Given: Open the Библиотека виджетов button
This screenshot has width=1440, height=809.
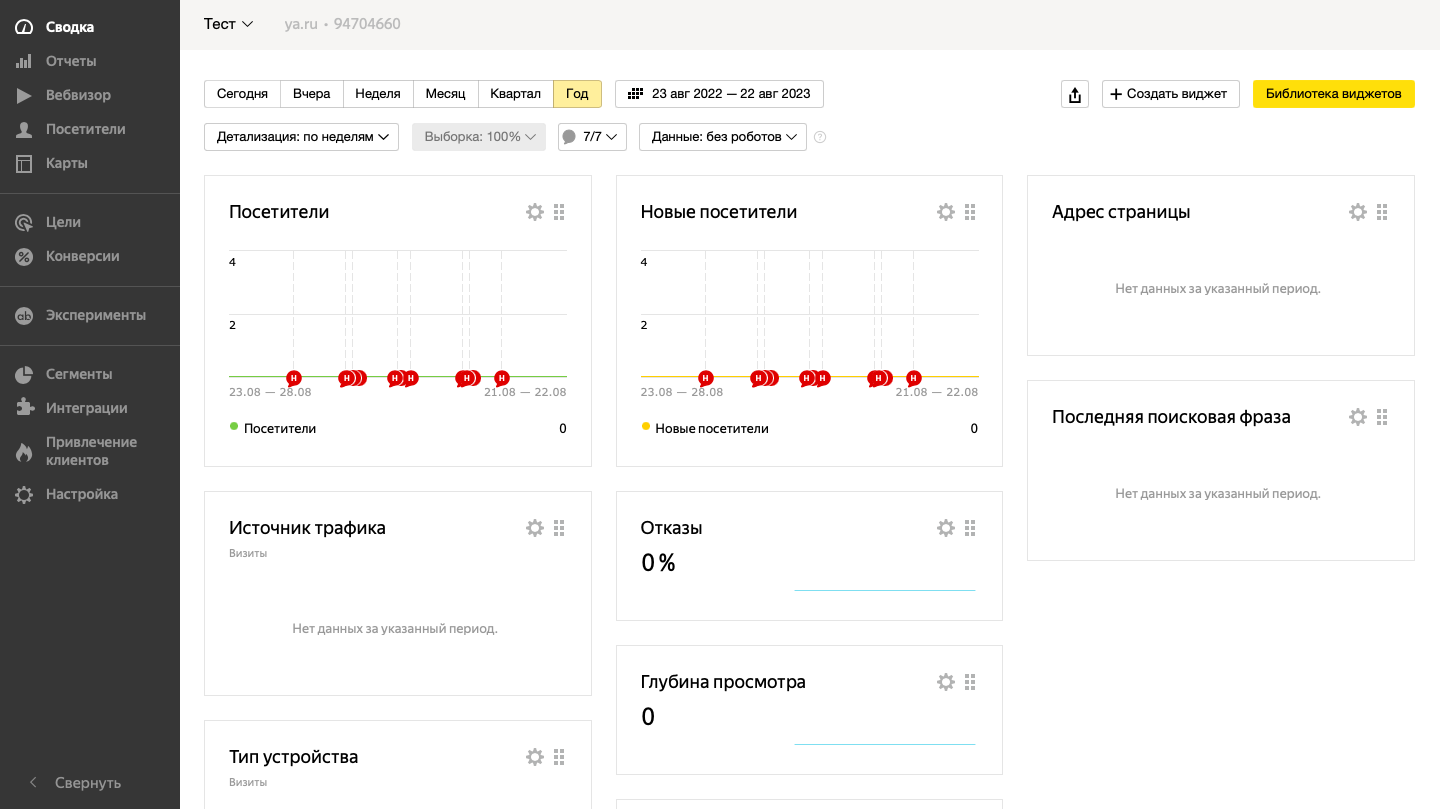Looking at the screenshot, I should [1333, 94].
